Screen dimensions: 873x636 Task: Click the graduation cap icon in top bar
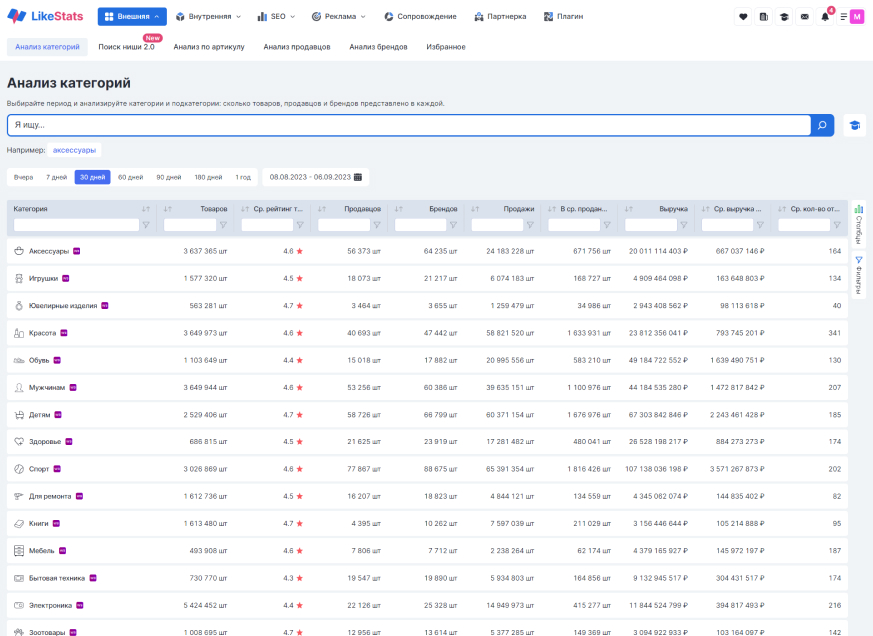click(784, 16)
